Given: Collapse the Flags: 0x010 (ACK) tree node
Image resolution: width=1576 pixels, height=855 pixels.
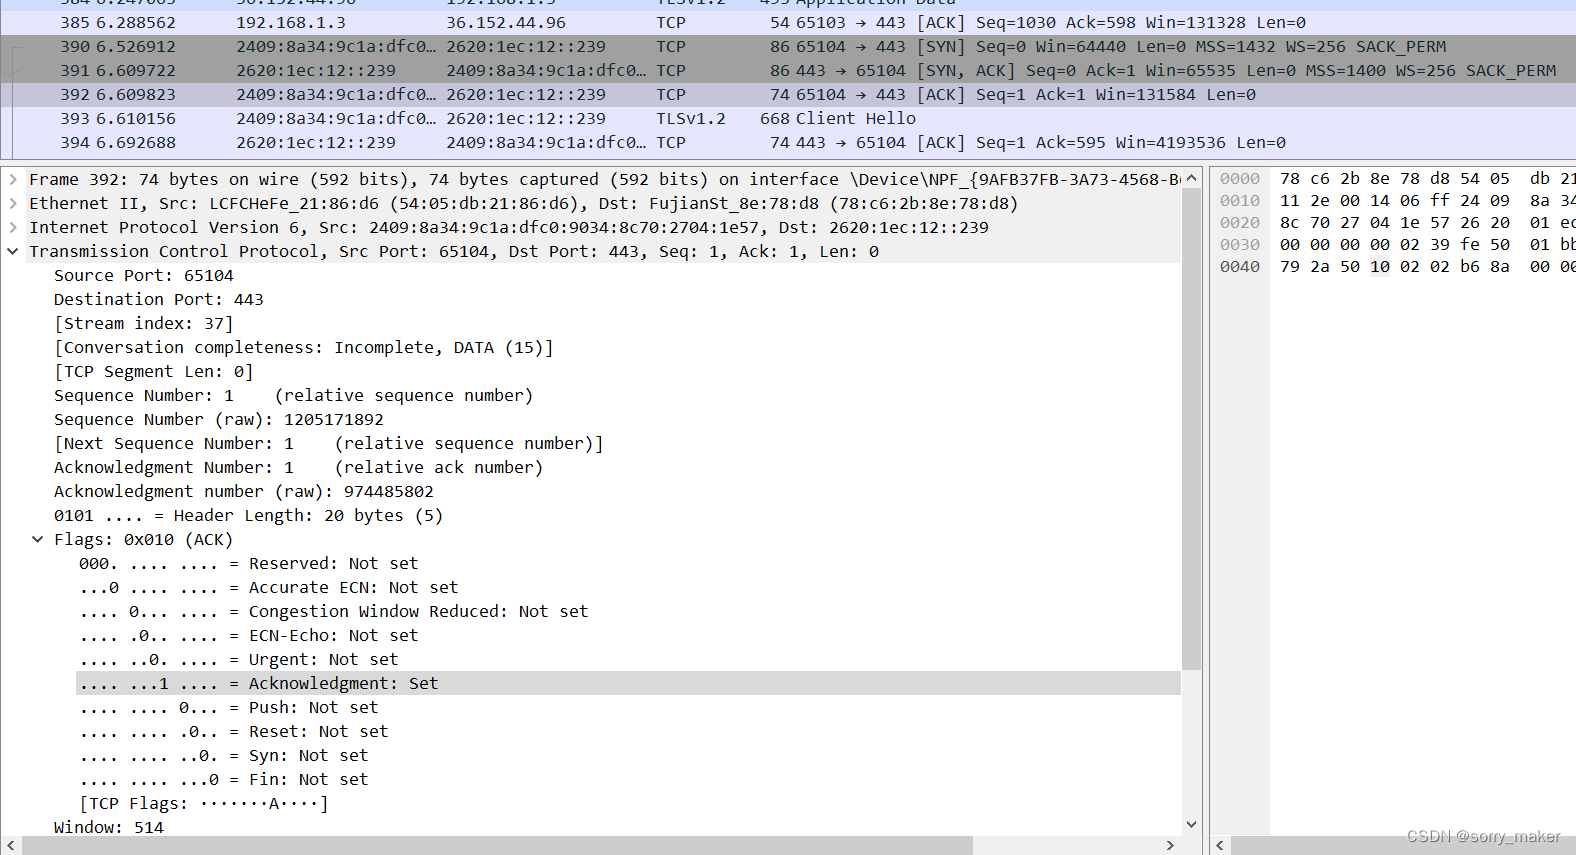Looking at the screenshot, I should tap(37, 539).
